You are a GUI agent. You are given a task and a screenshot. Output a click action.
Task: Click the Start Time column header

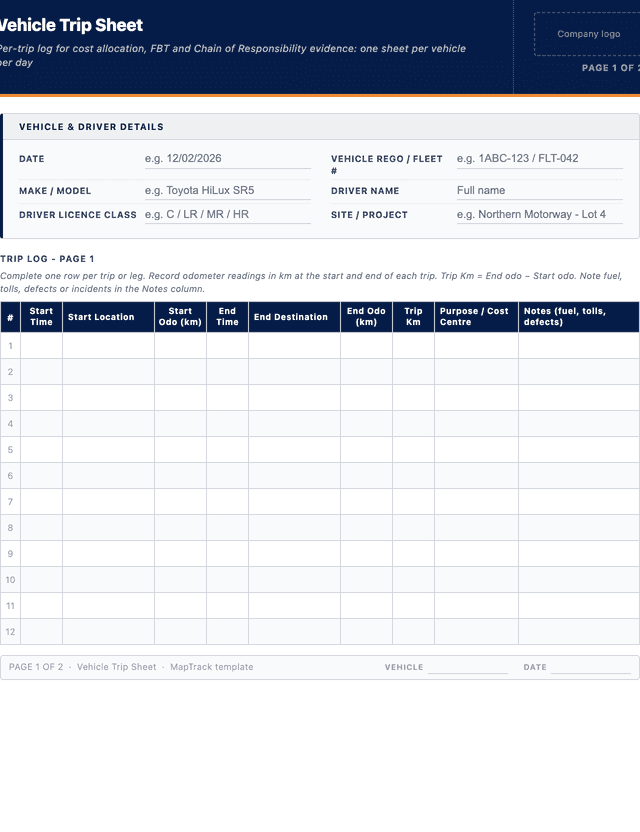[x=41, y=317]
